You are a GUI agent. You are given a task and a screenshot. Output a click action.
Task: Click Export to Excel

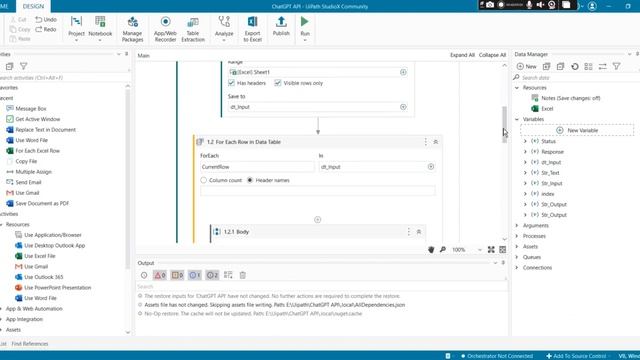pyautogui.click(x=252, y=29)
